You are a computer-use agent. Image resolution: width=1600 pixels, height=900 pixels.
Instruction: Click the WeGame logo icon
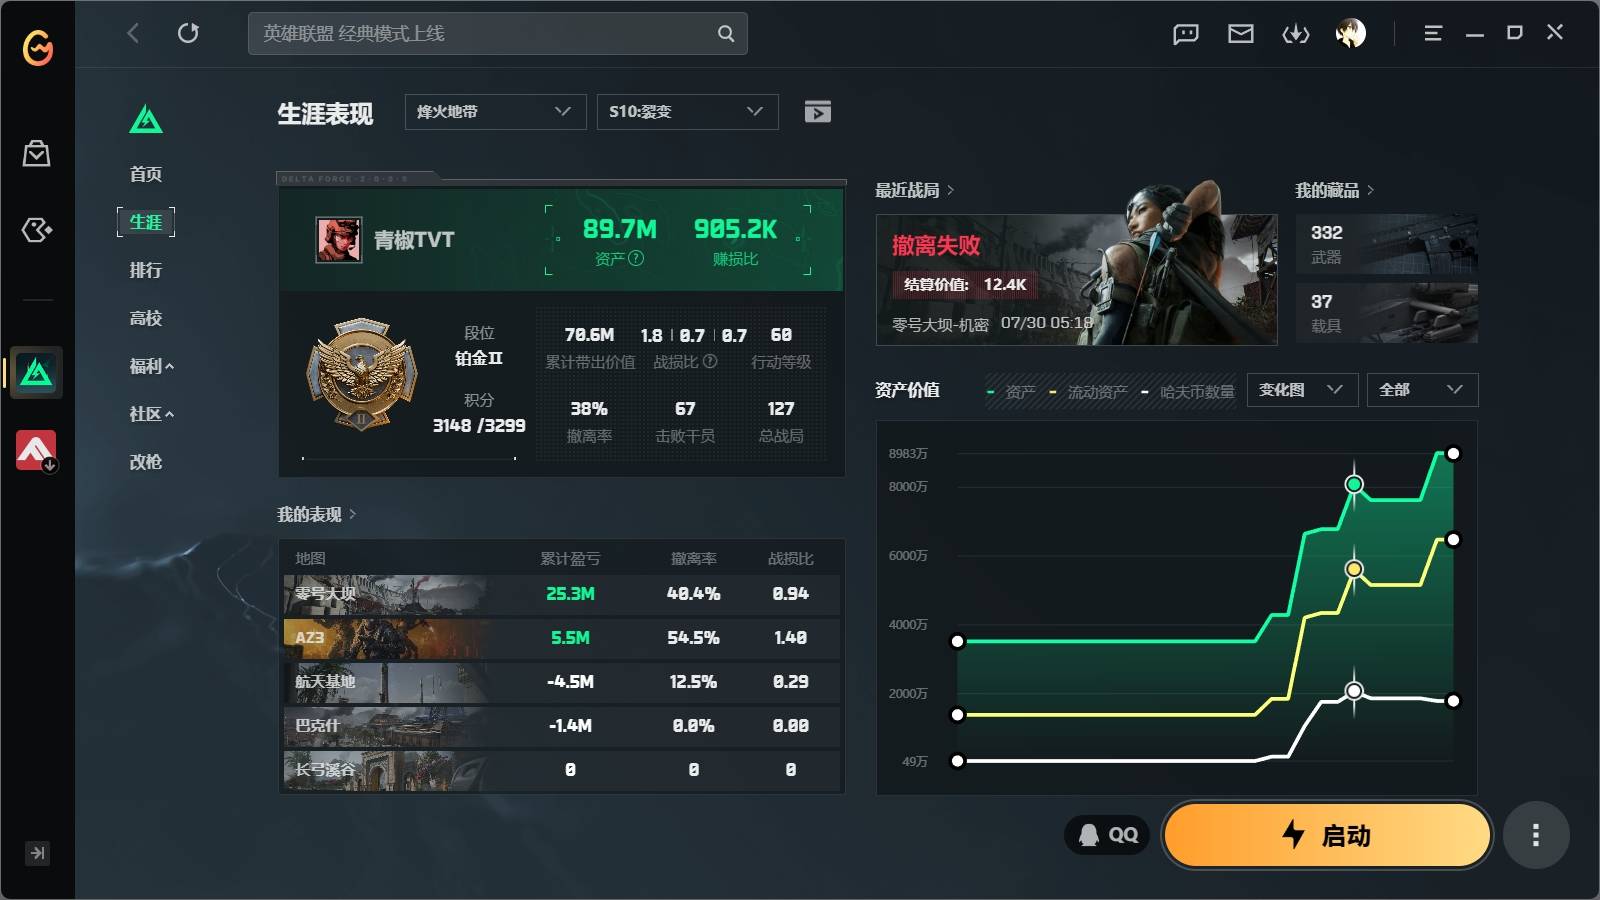coord(38,47)
